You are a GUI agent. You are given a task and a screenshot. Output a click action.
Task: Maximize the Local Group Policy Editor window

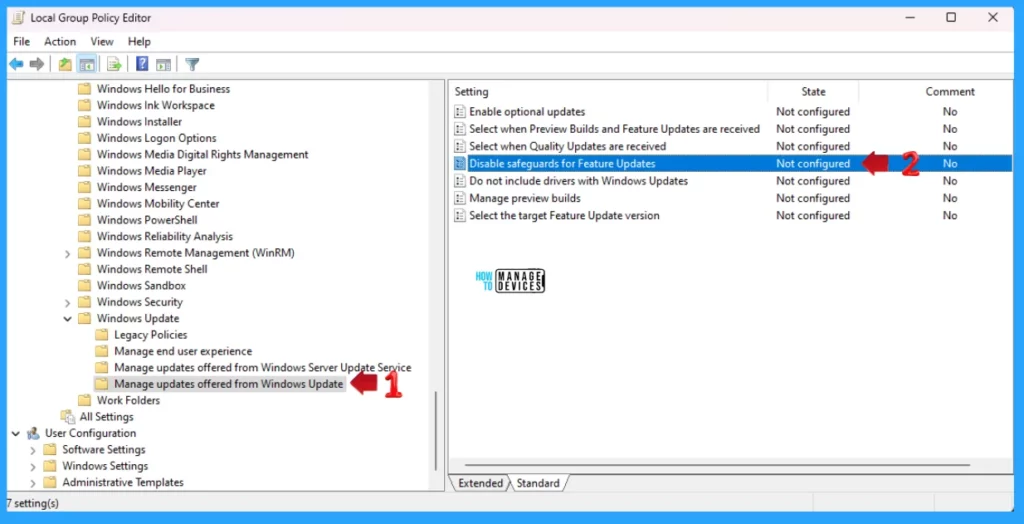951,18
